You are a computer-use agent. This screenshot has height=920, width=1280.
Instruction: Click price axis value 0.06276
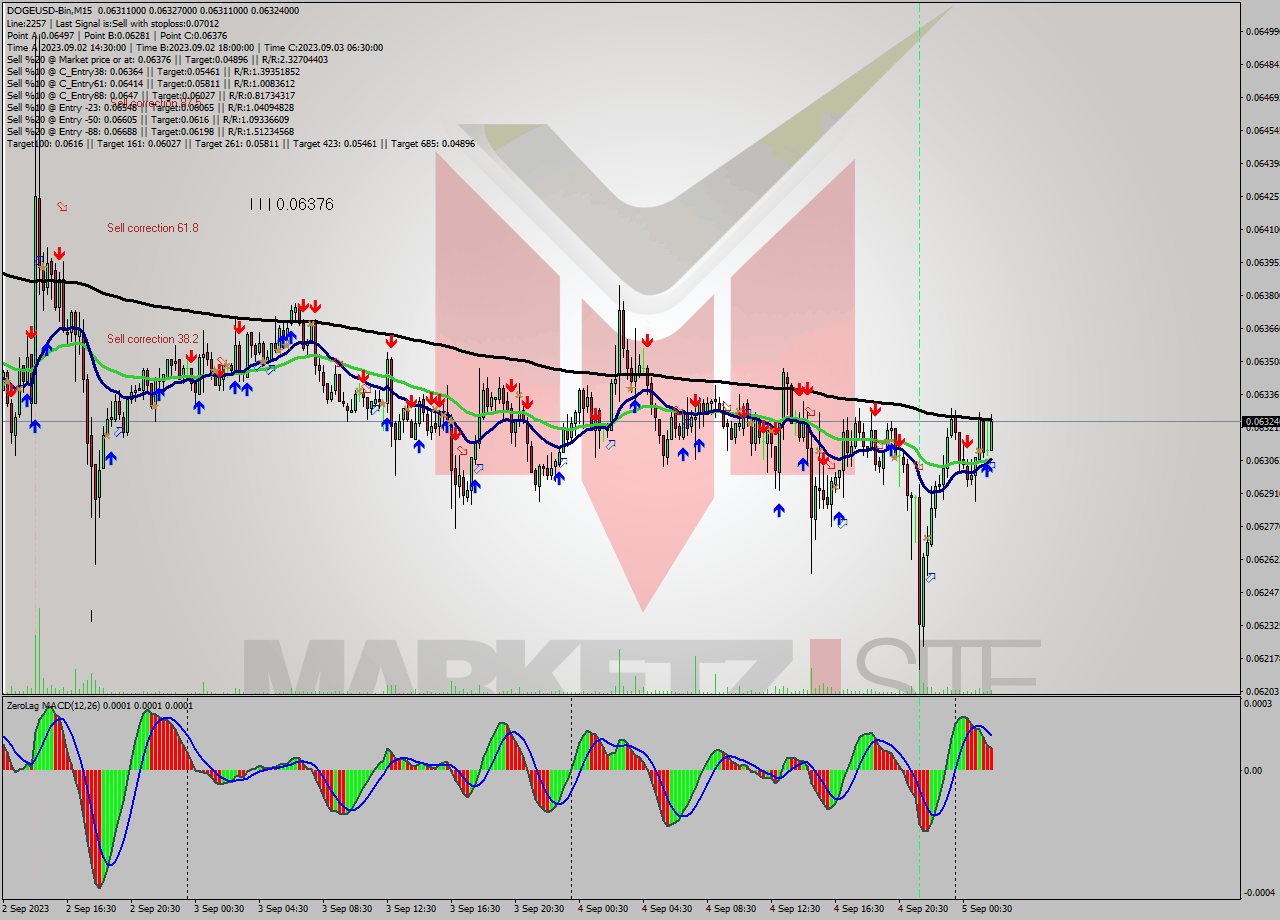[1261, 526]
